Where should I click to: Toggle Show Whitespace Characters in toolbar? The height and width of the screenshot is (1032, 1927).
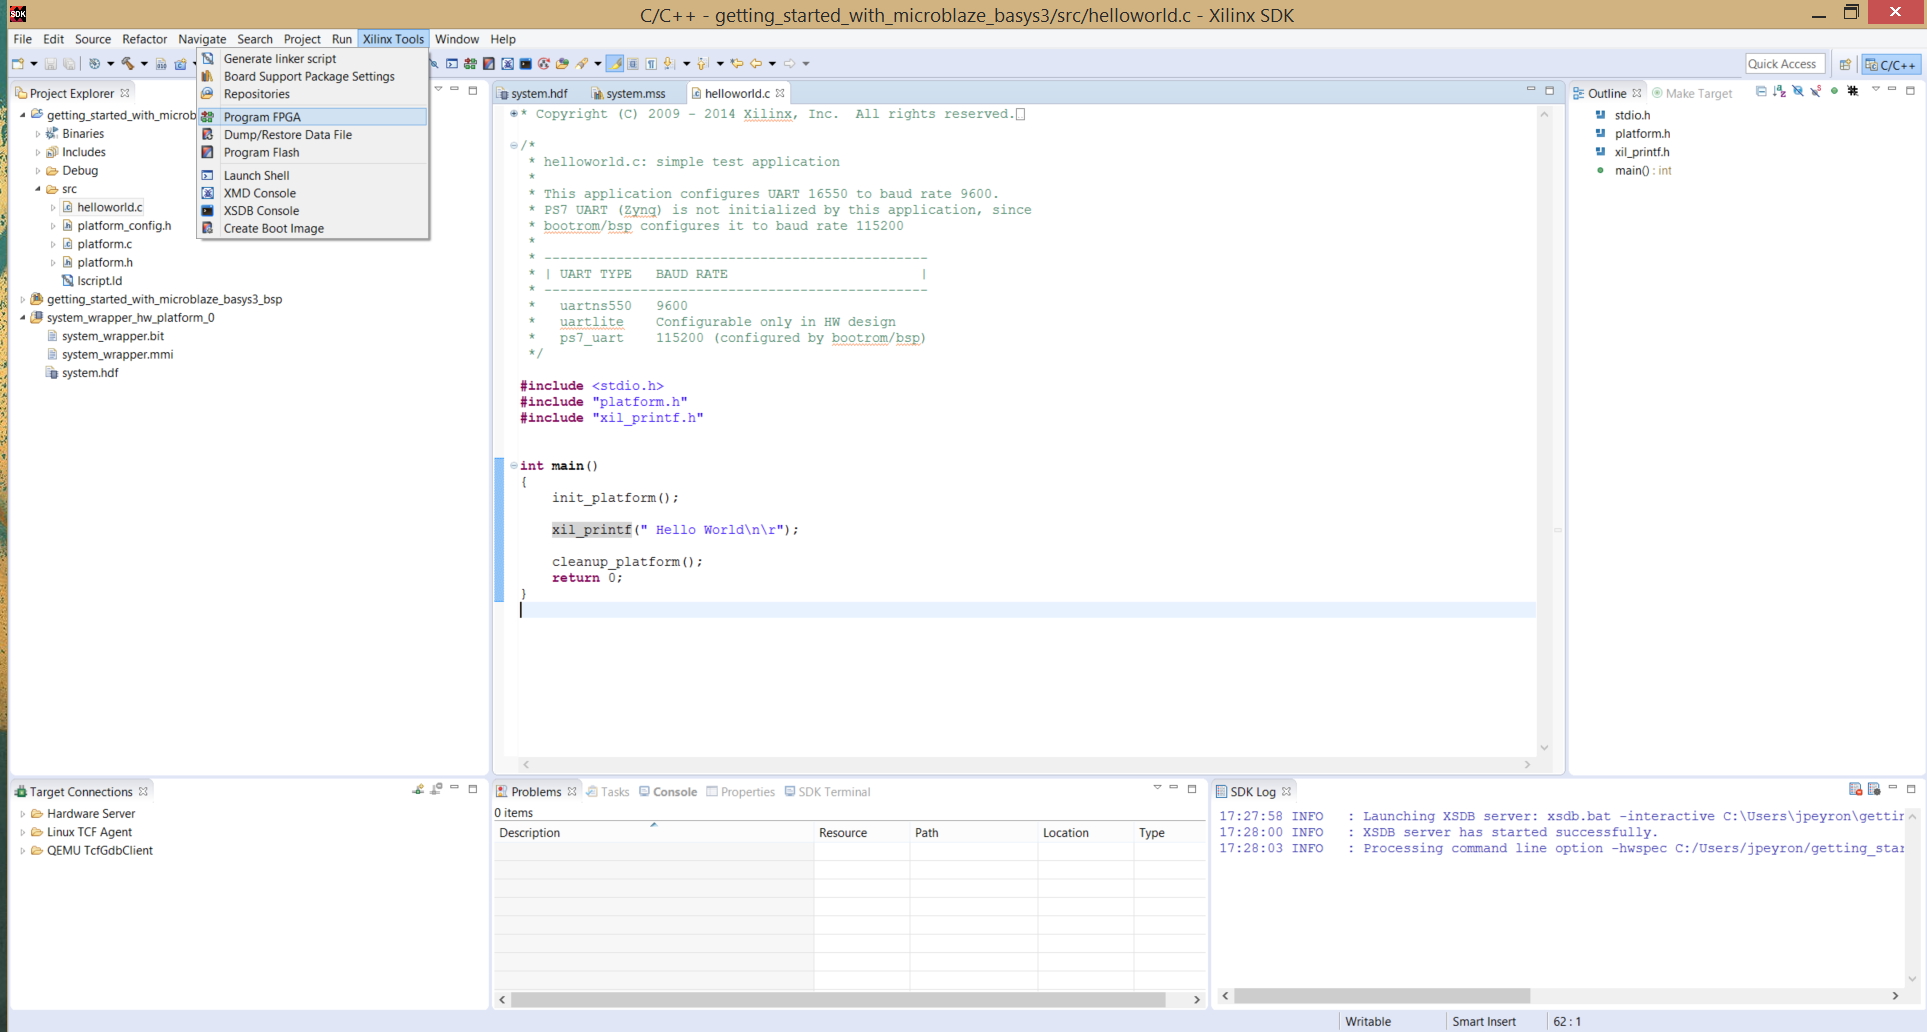click(x=651, y=64)
